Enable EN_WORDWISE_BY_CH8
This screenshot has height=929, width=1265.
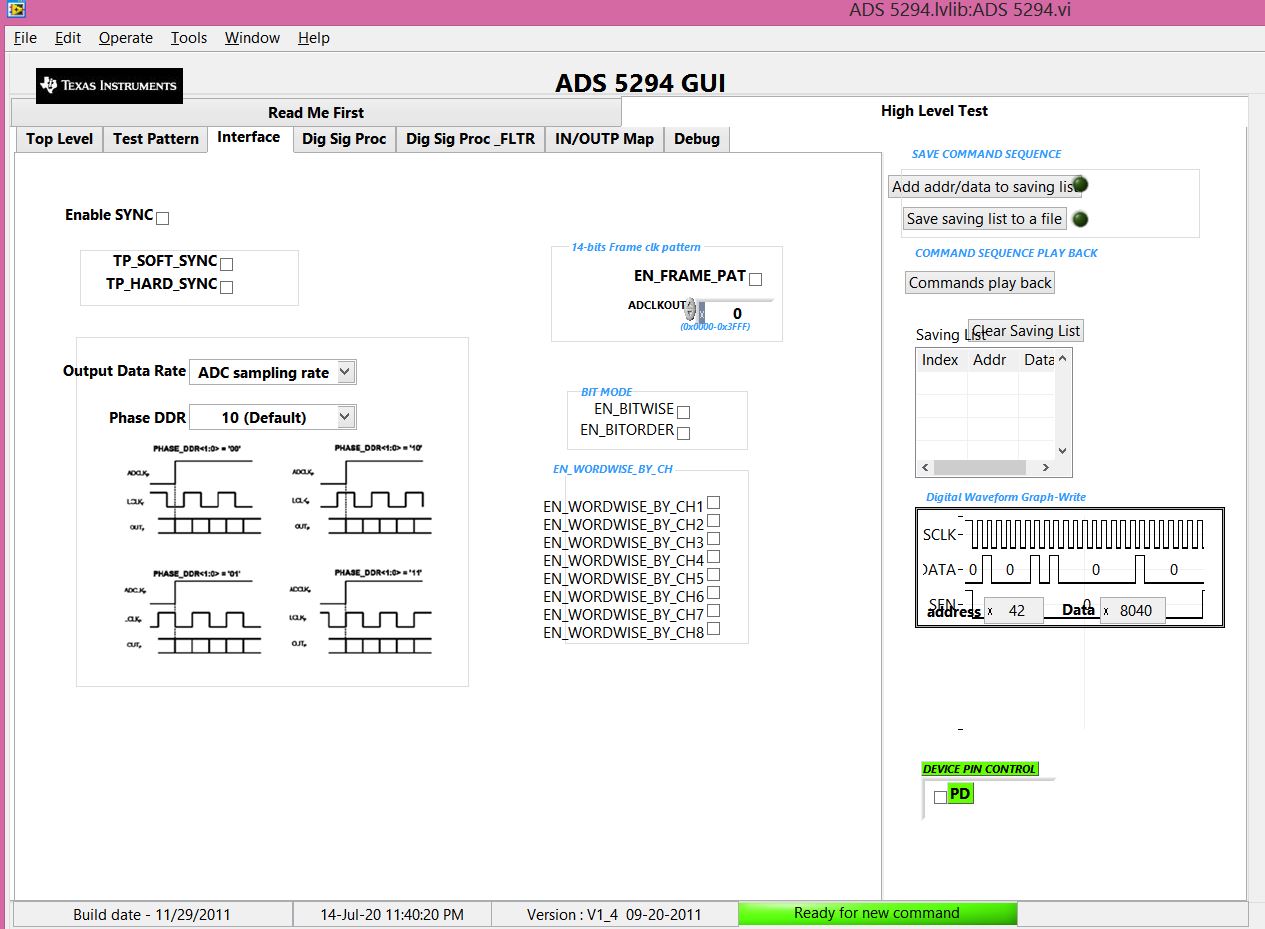coord(714,629)
